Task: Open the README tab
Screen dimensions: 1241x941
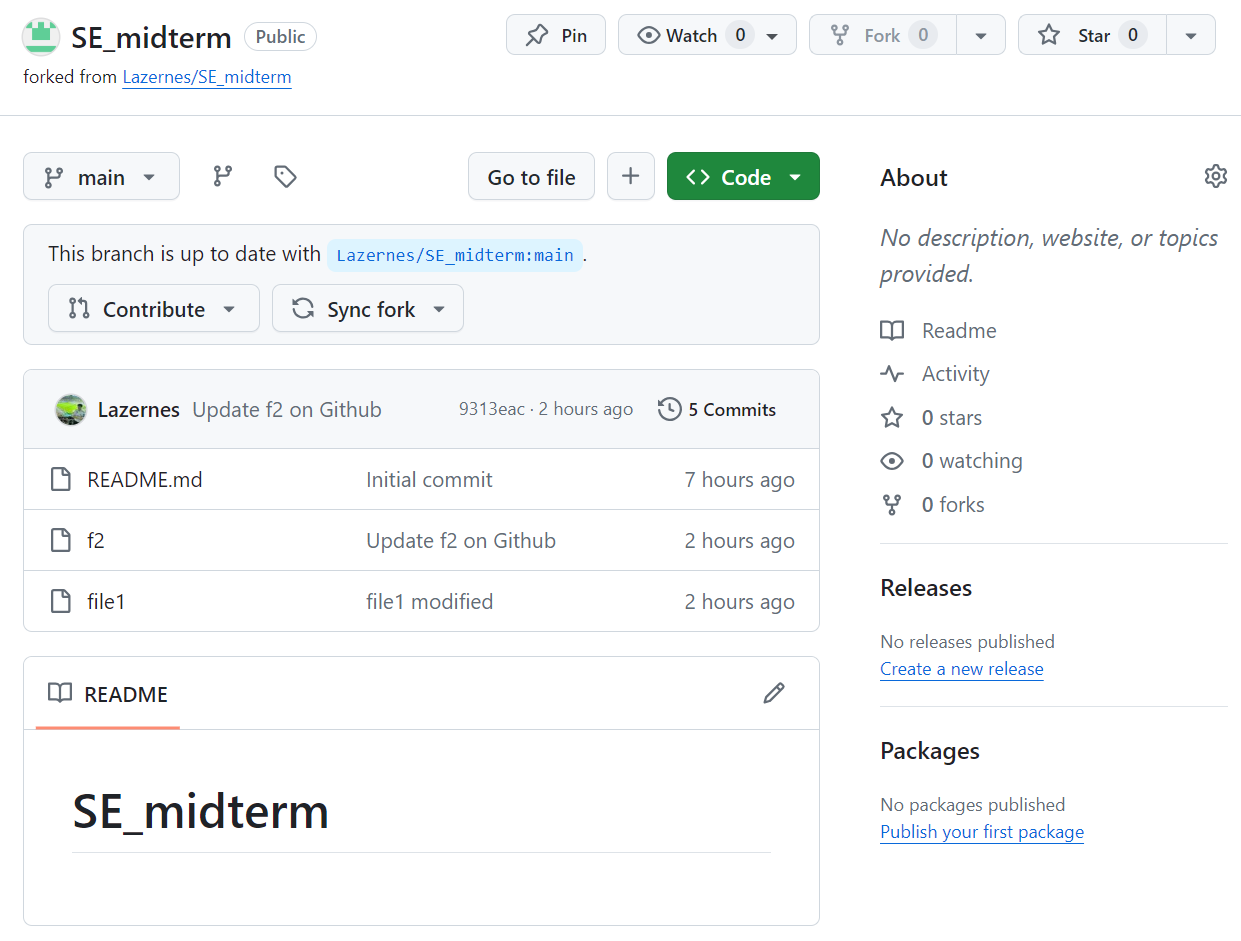Action: [x=108, y=694]
